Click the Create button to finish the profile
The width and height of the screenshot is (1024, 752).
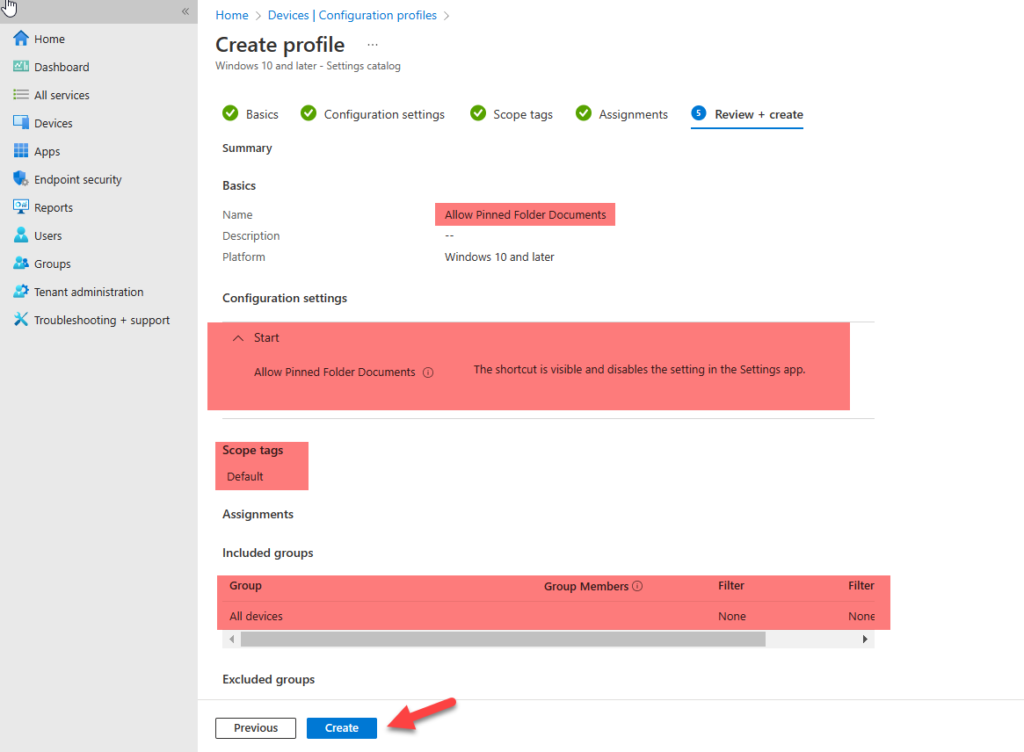tap(341, 727)
